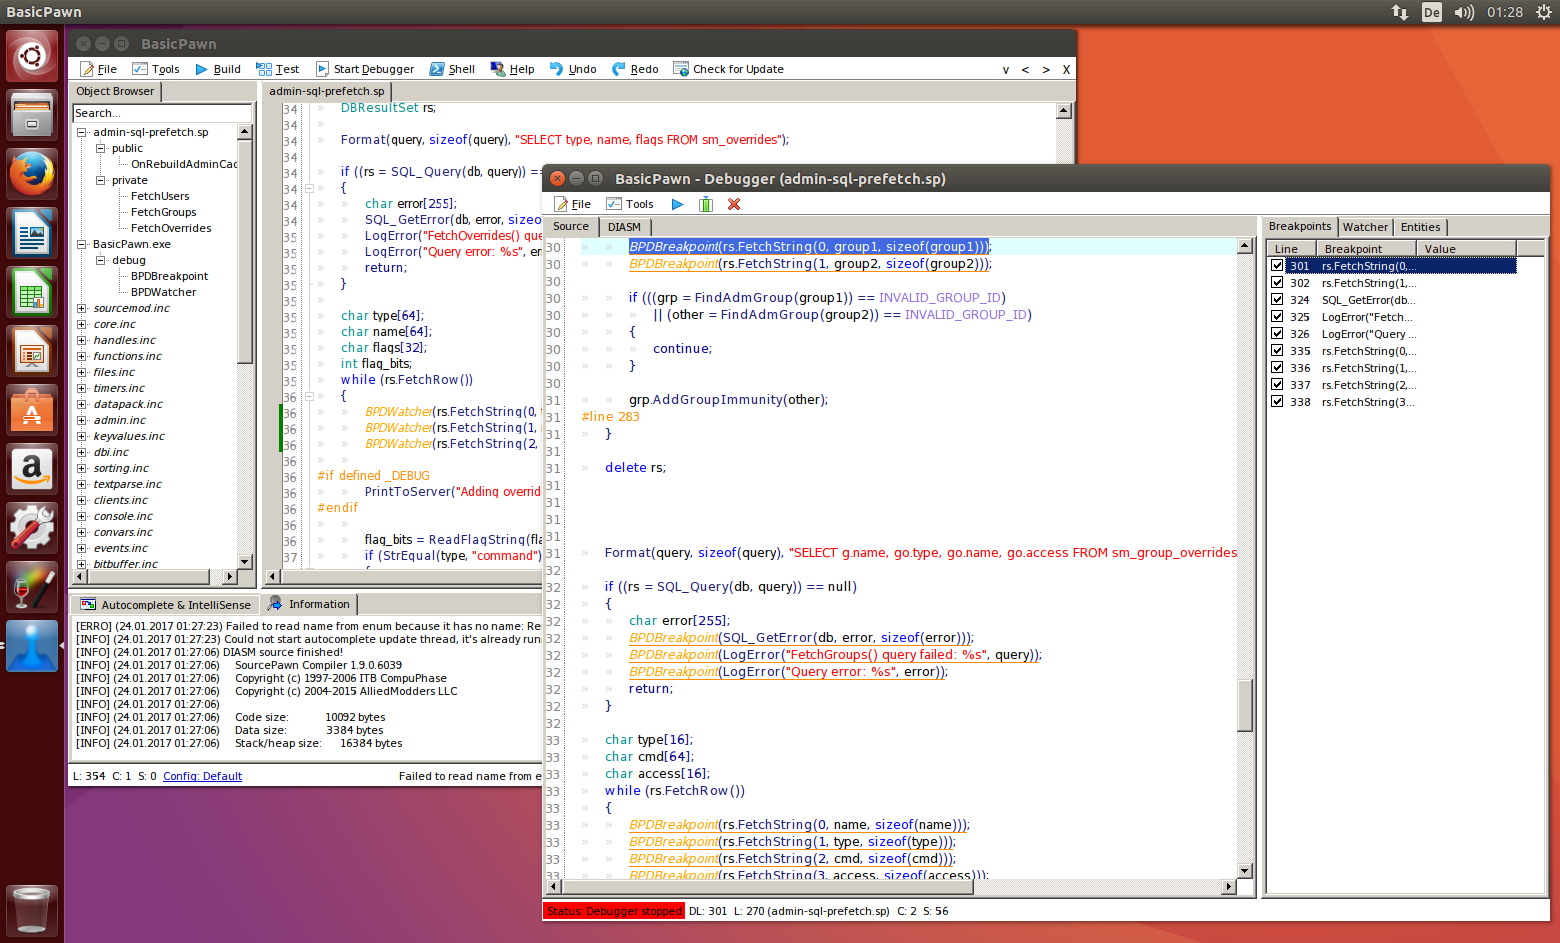Open Ubuntu Software Center from launcher
Viewport: 1560px width, 943px height.
[x=32, y=410]
